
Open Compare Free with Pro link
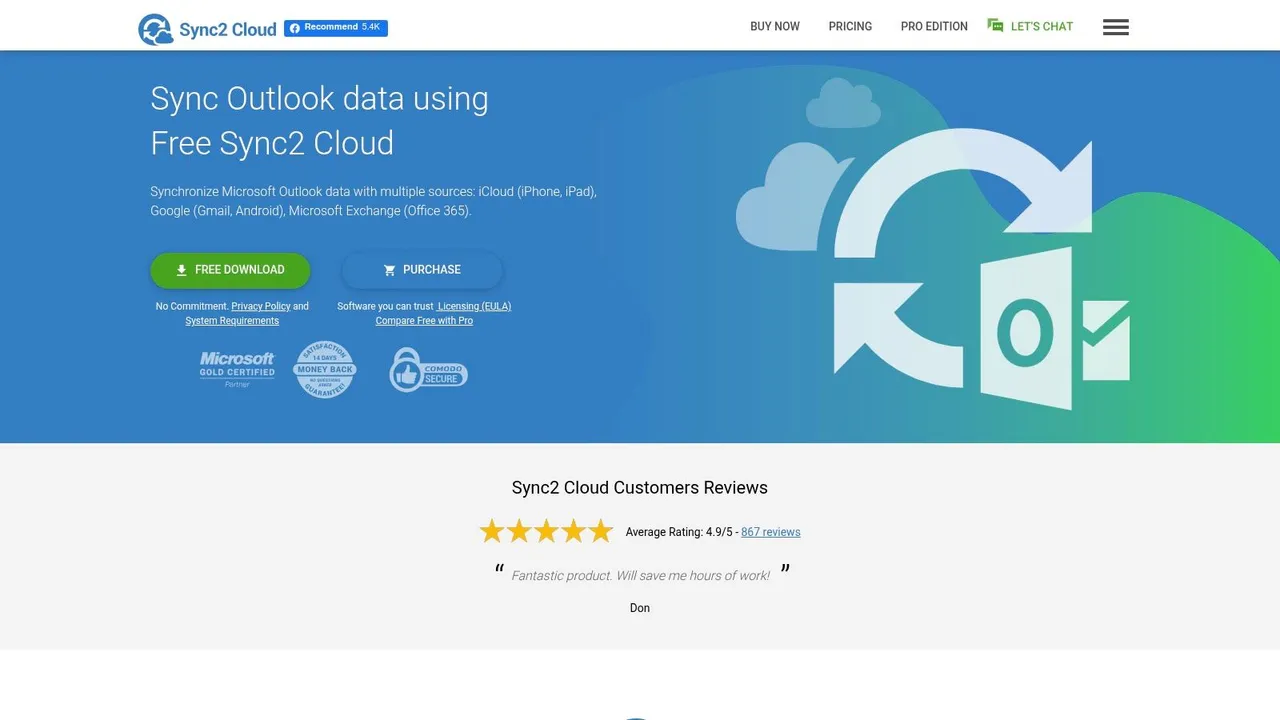point(424,321)
